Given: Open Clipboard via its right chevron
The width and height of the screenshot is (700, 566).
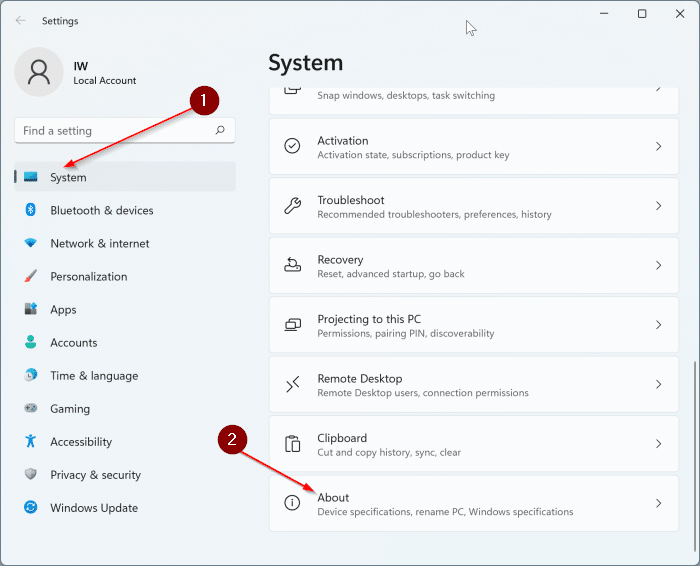Looking at the screenshot, I should point(658,443).
